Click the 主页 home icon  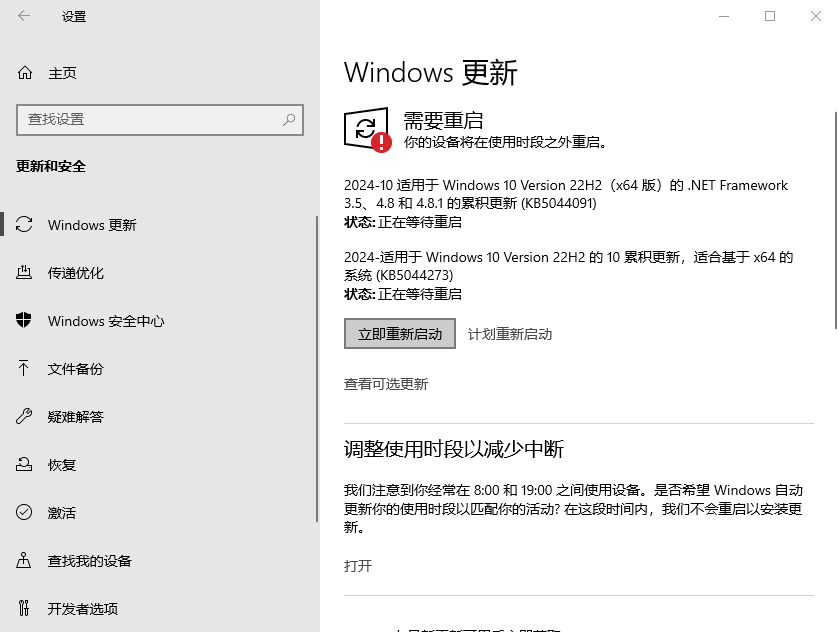26,72
